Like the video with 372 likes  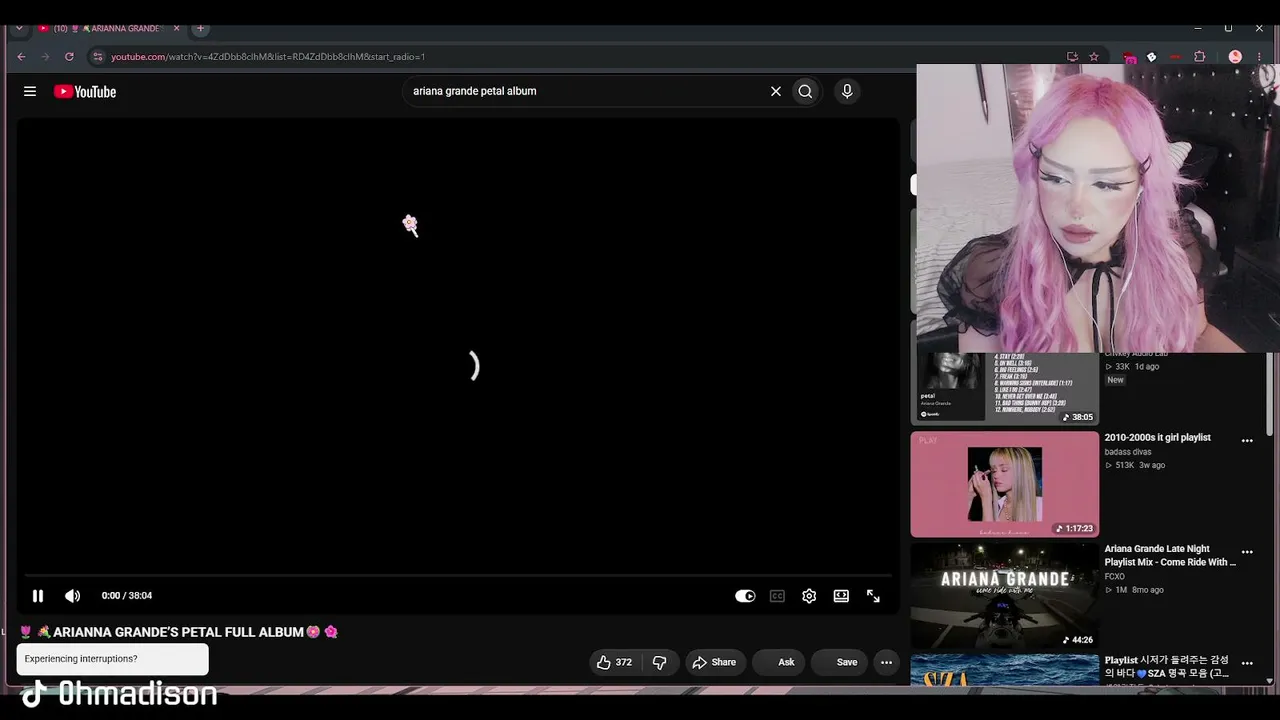[x=614, y=662]
